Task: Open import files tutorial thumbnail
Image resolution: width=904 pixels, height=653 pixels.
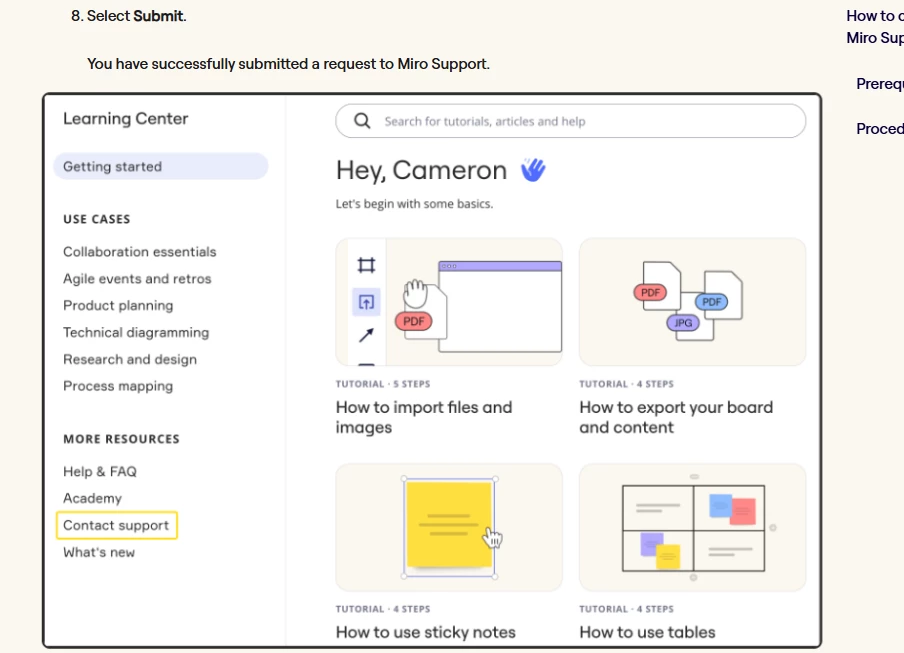Action: coord(449,302)
